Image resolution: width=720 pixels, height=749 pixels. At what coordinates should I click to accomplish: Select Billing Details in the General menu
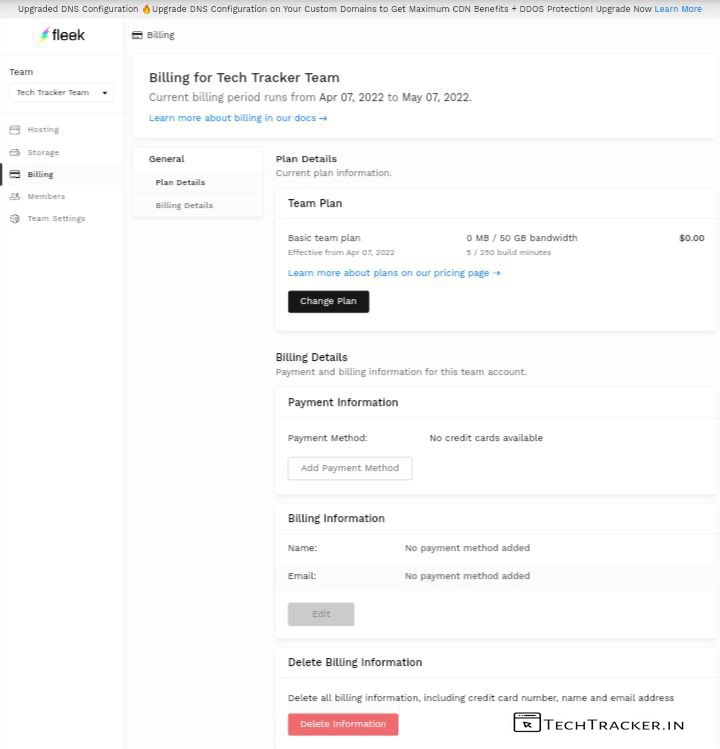[x=184, y=206]
